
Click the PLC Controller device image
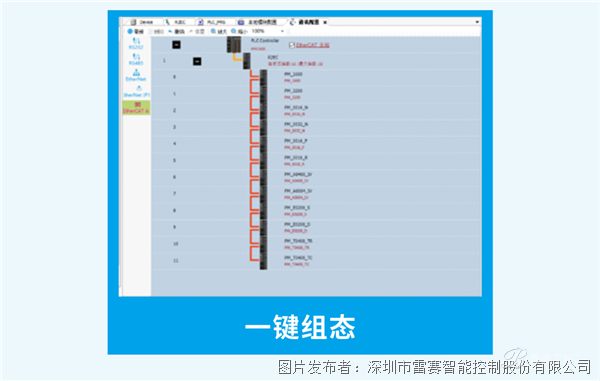tap(234, 44)
